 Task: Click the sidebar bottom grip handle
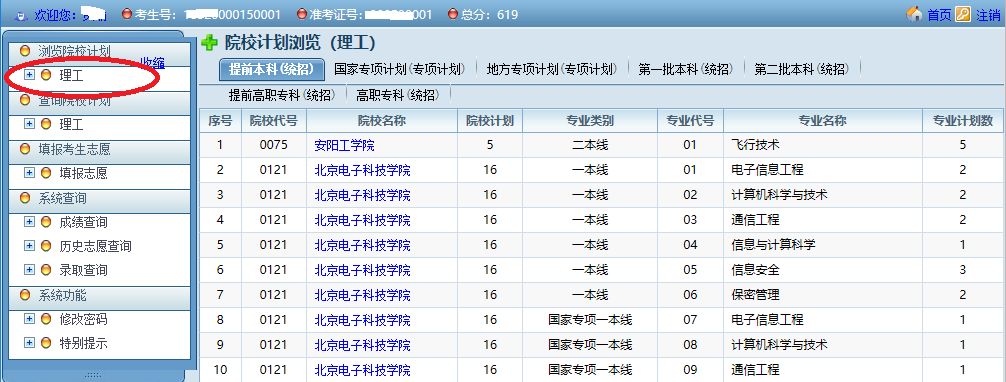coord(93,374)
